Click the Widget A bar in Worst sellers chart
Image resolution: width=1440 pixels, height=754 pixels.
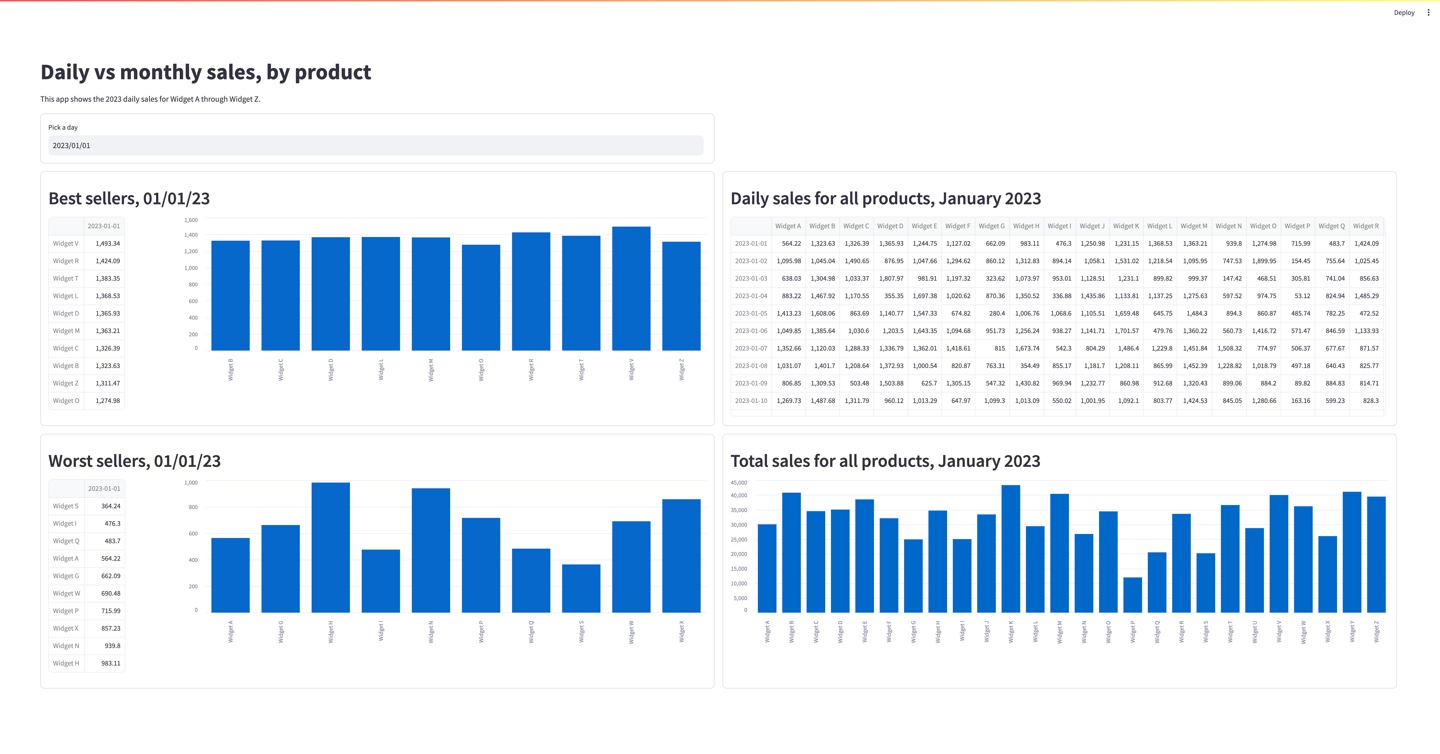[x=230, y=575]
